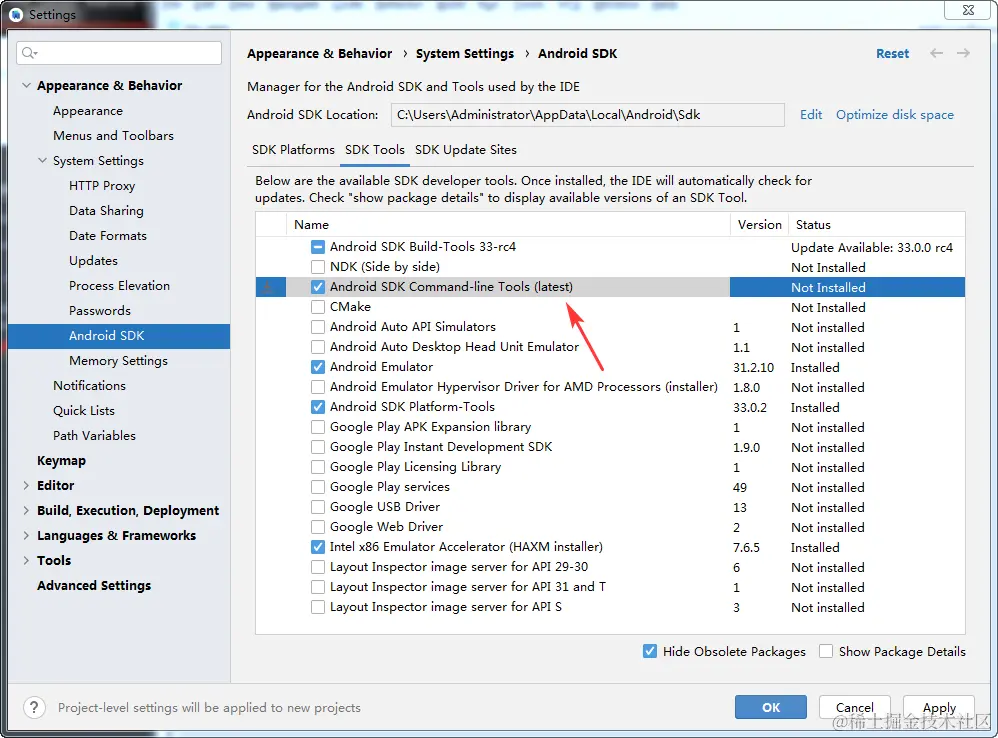Click the Apply button
Image resolution: width=998 pixels, height=738 pixels.
(939, 707)
